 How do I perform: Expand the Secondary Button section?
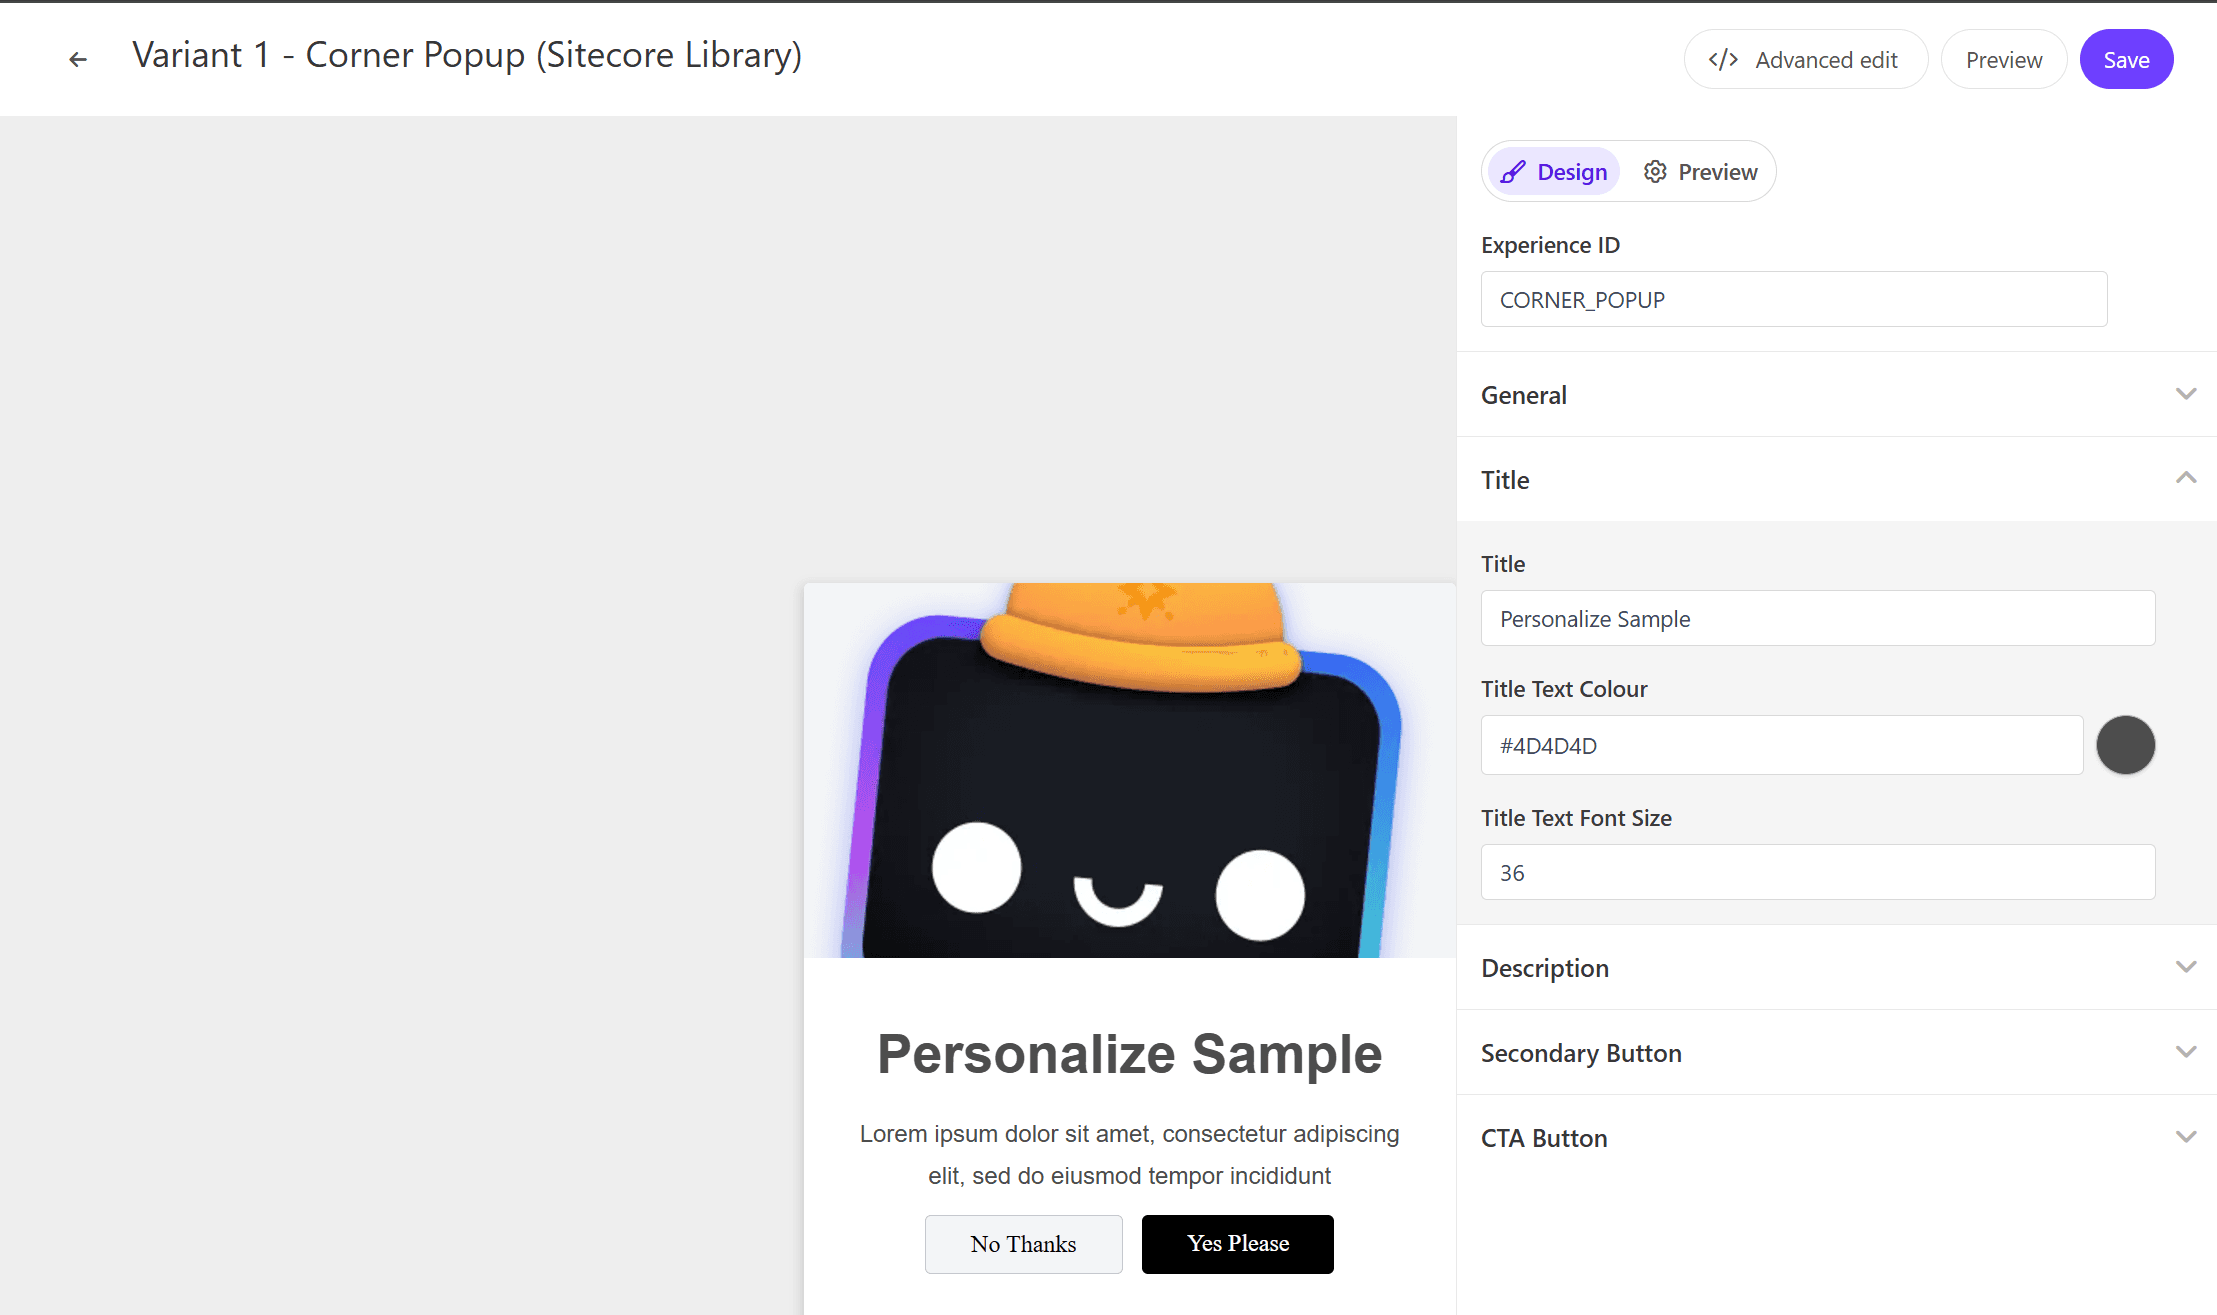click(x=2185, y=1052)
